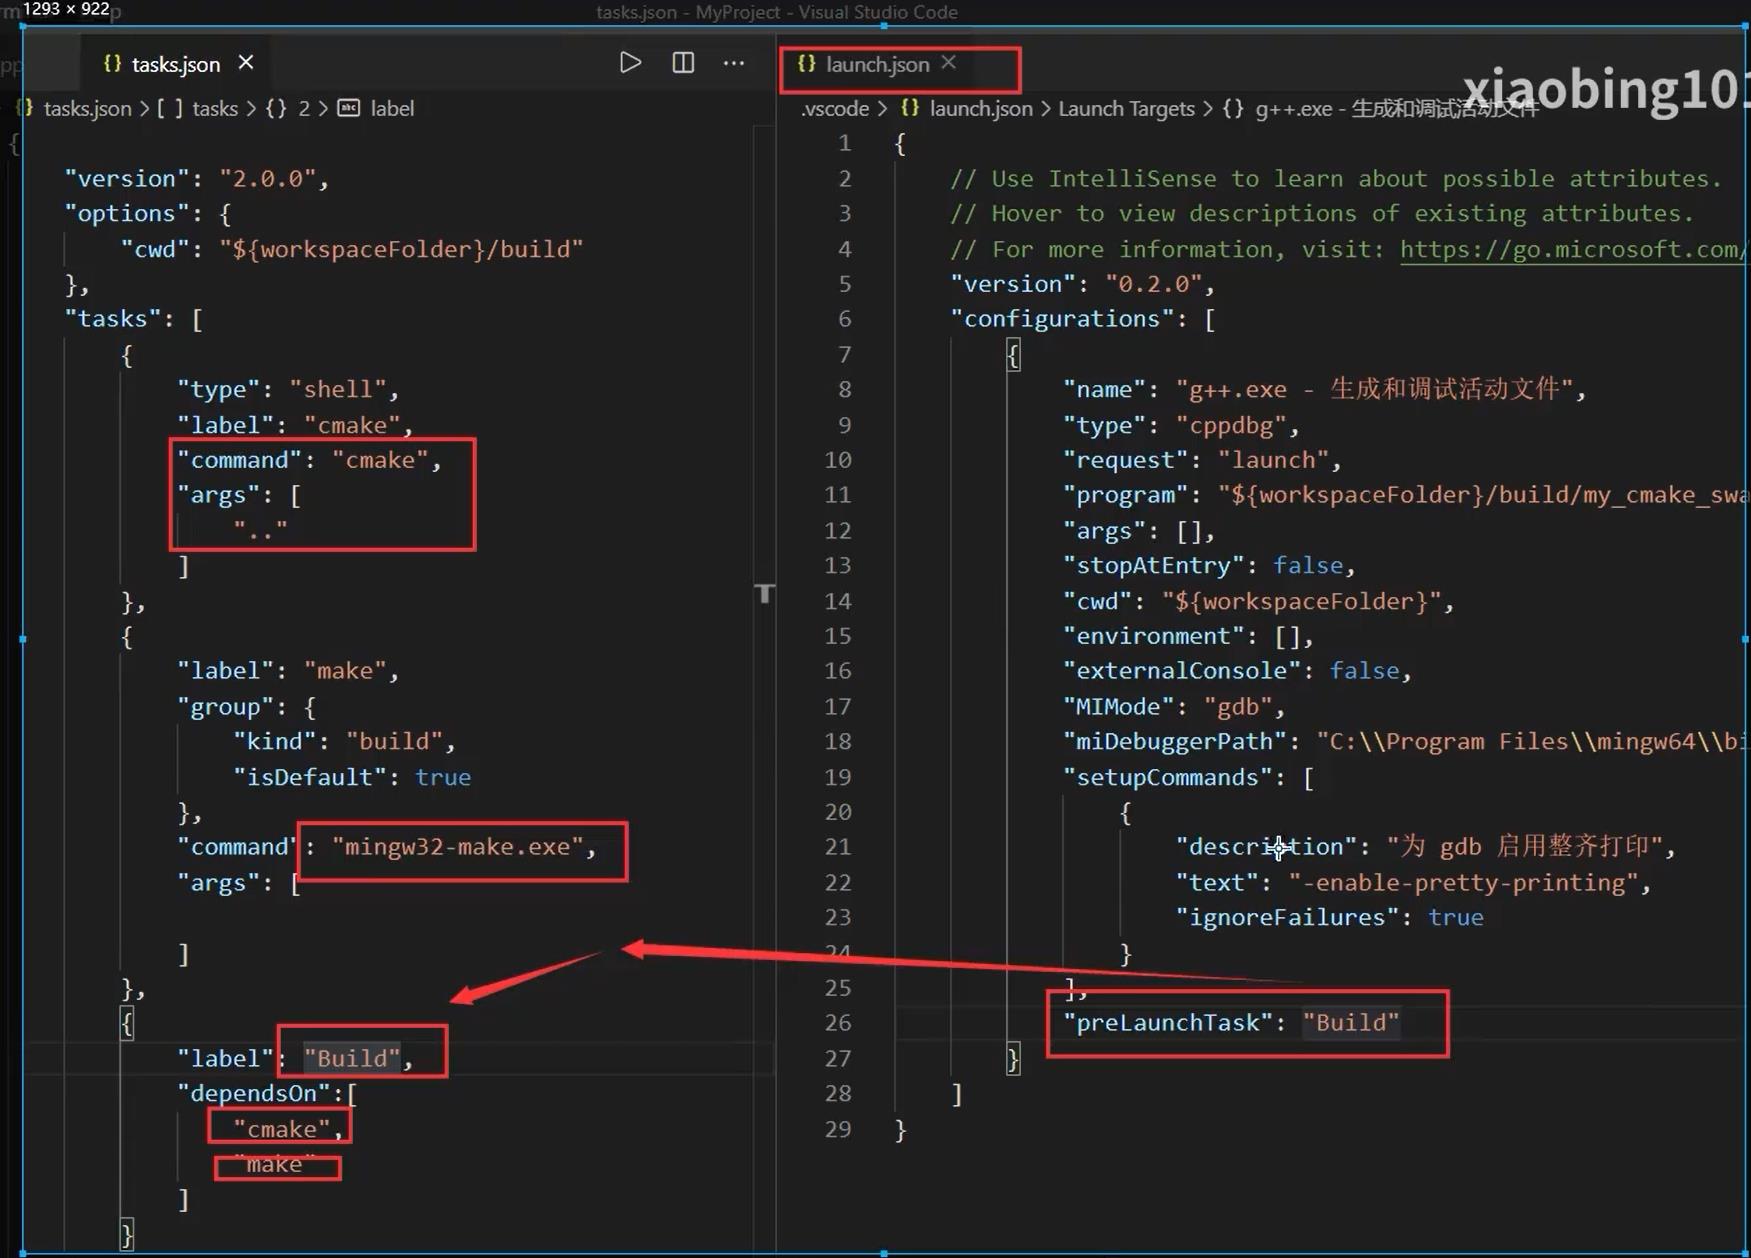Select line number 26 in launch.json
The image size is (1751, 1258).
coord(838,1023)
